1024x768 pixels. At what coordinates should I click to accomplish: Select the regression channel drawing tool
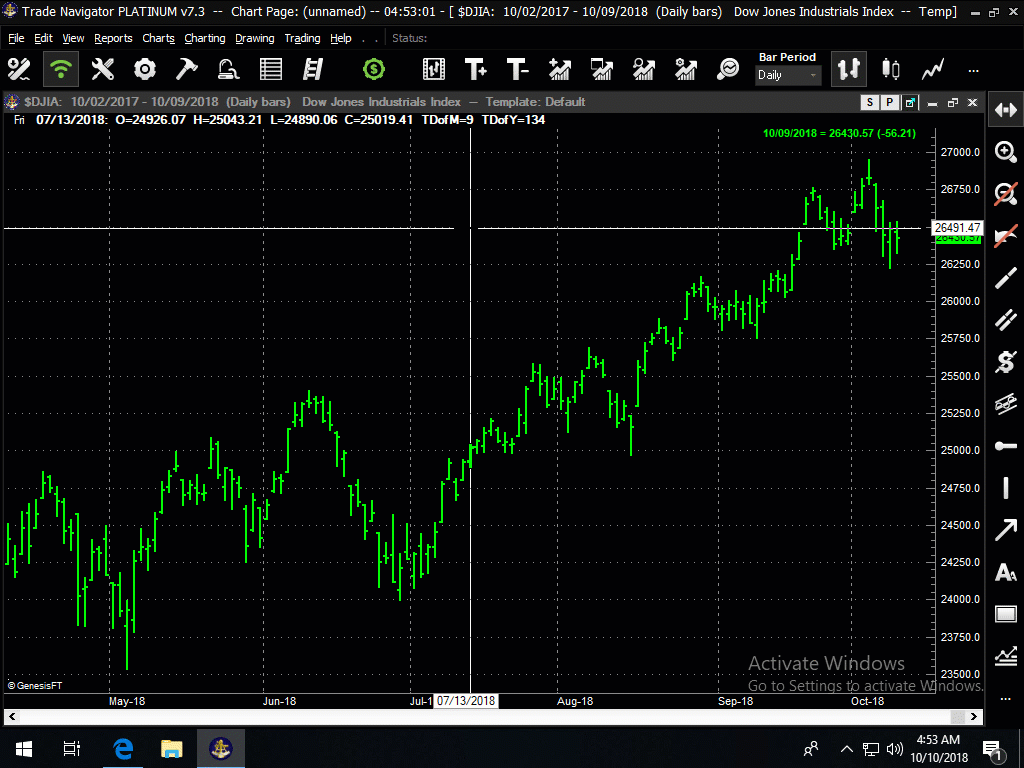click(x=1006, y=404)
